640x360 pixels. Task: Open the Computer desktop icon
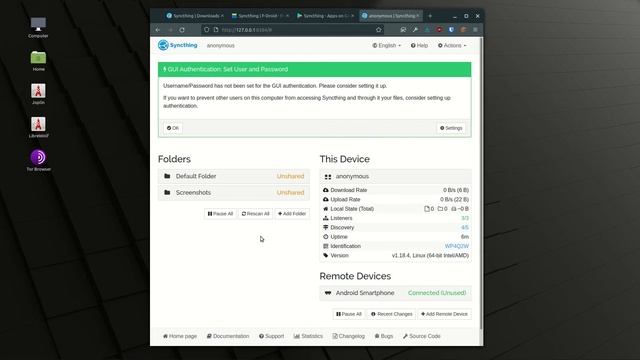pyautogui.click(x=38, y=27)
